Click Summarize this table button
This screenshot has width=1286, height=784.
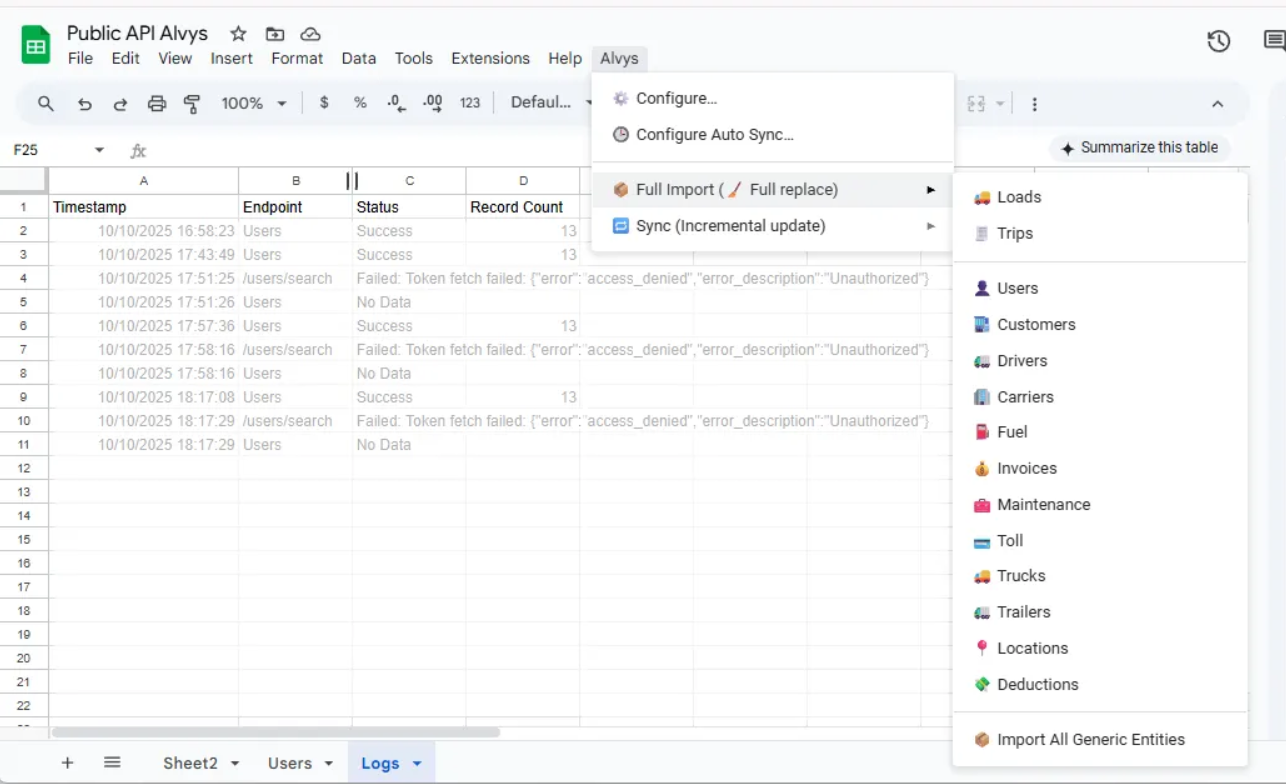click(x=1139, y=148)
